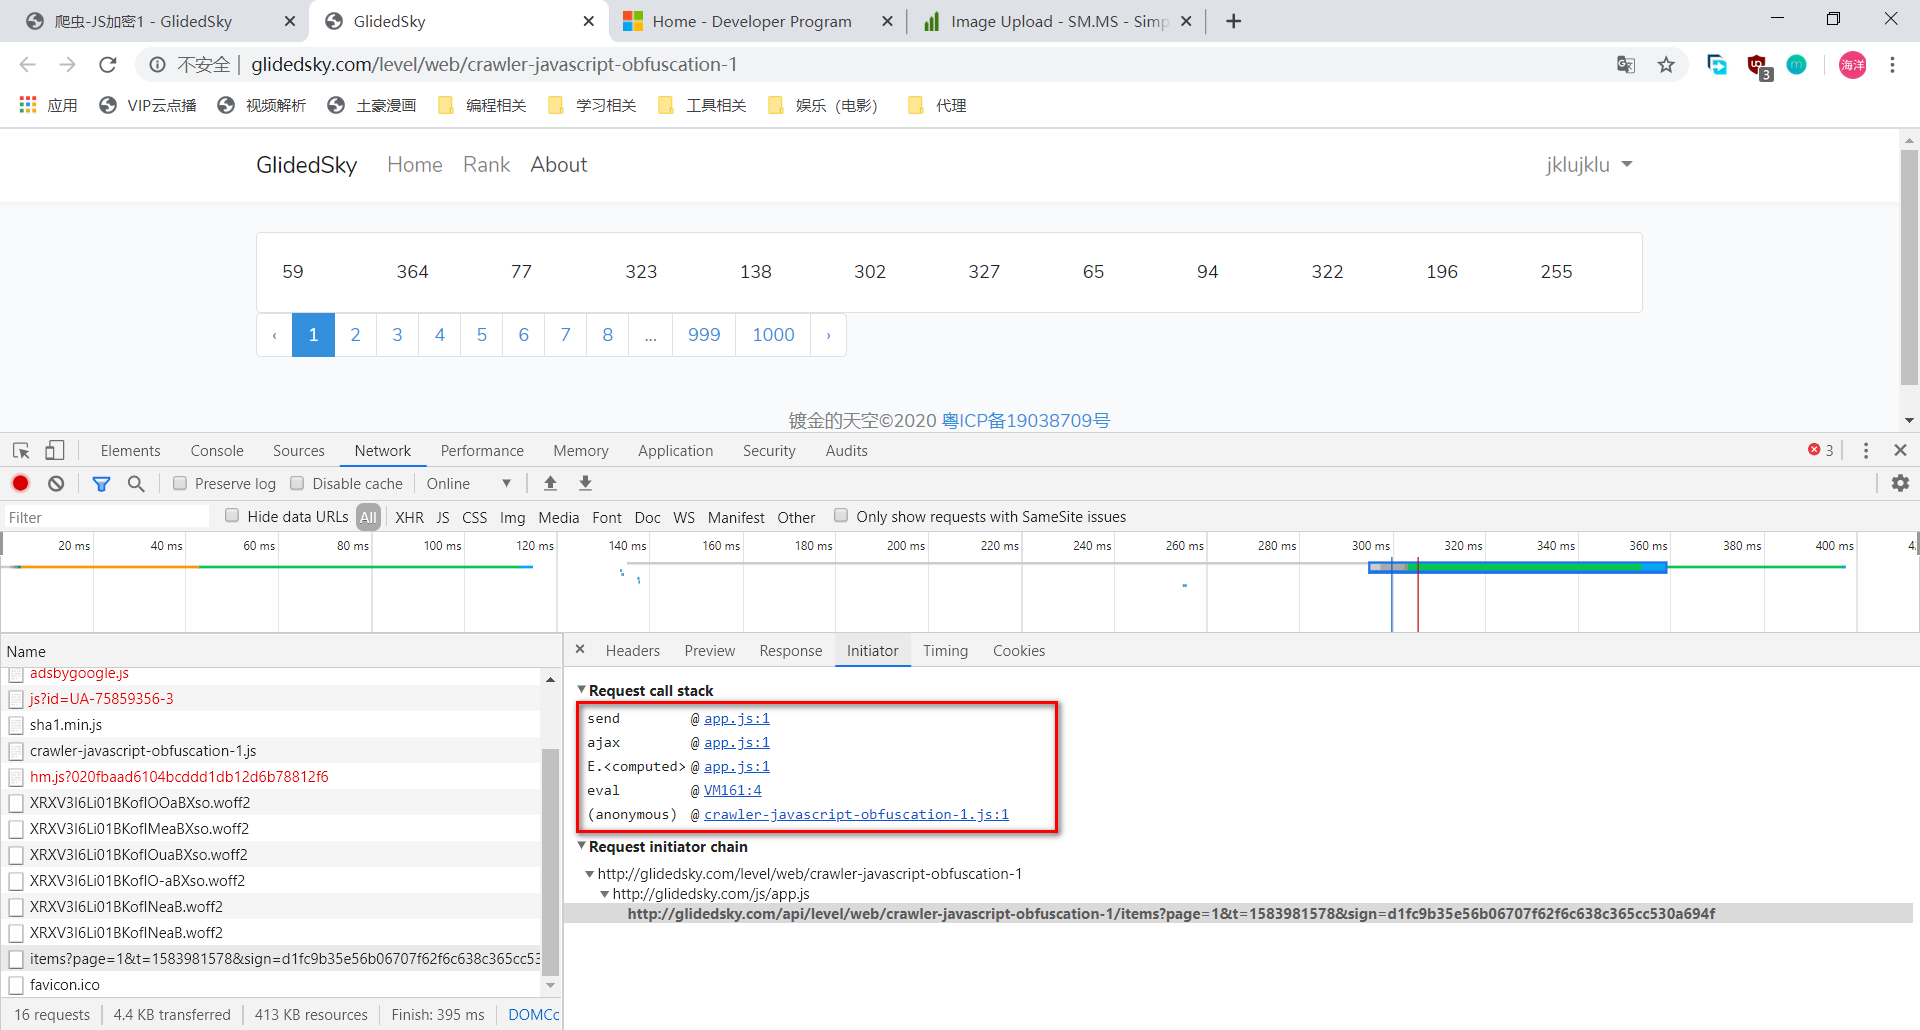The image size is (1920, 1030).
Task: Click the uBlock extension icon
Action: tap(1758, 66)
